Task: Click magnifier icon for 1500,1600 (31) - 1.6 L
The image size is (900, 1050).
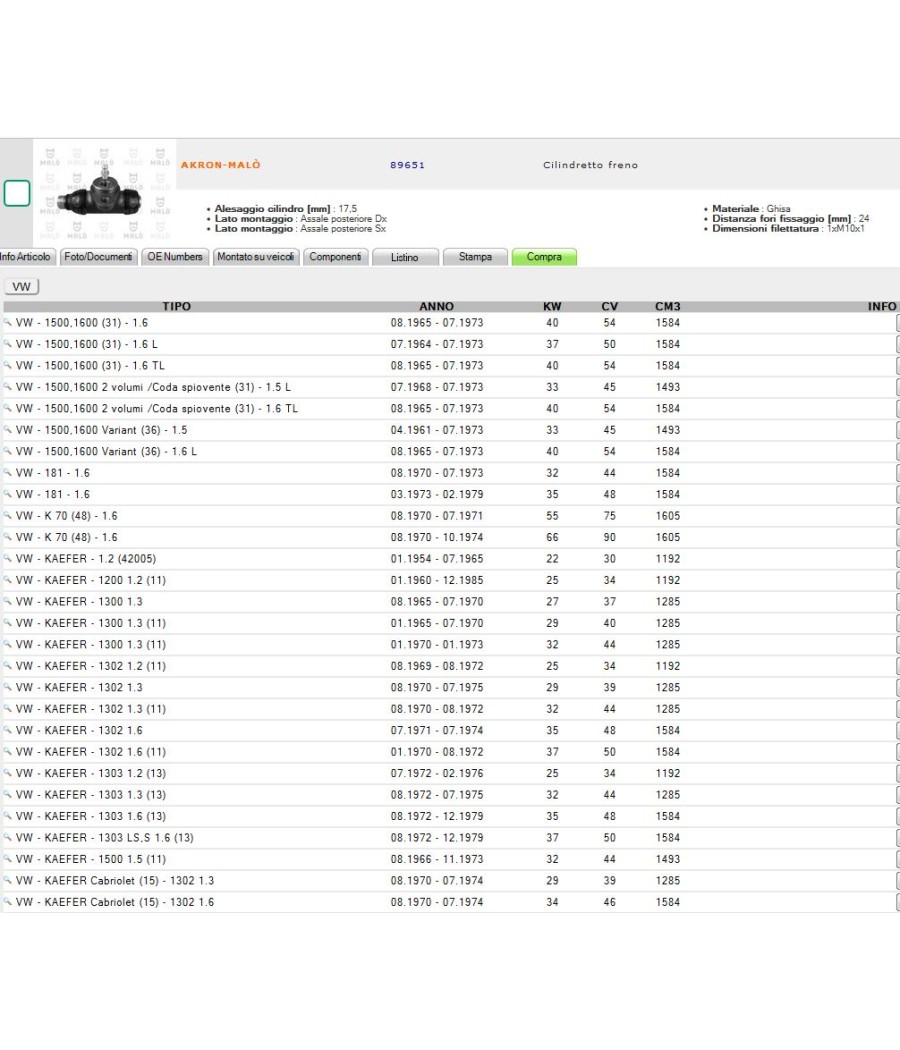Action: [x=8, y=344]
